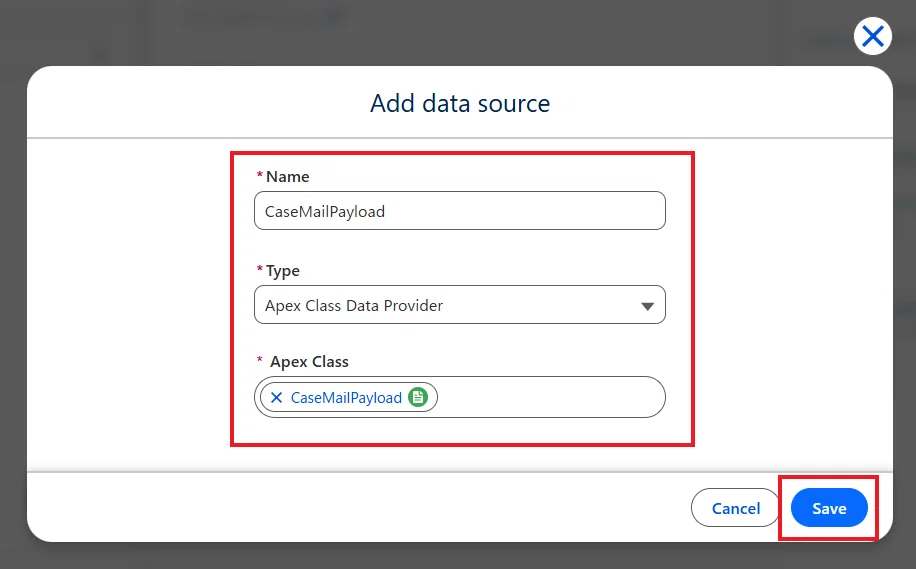916x569 pixels.
Task: Save the data source
Action: (829, 508)
